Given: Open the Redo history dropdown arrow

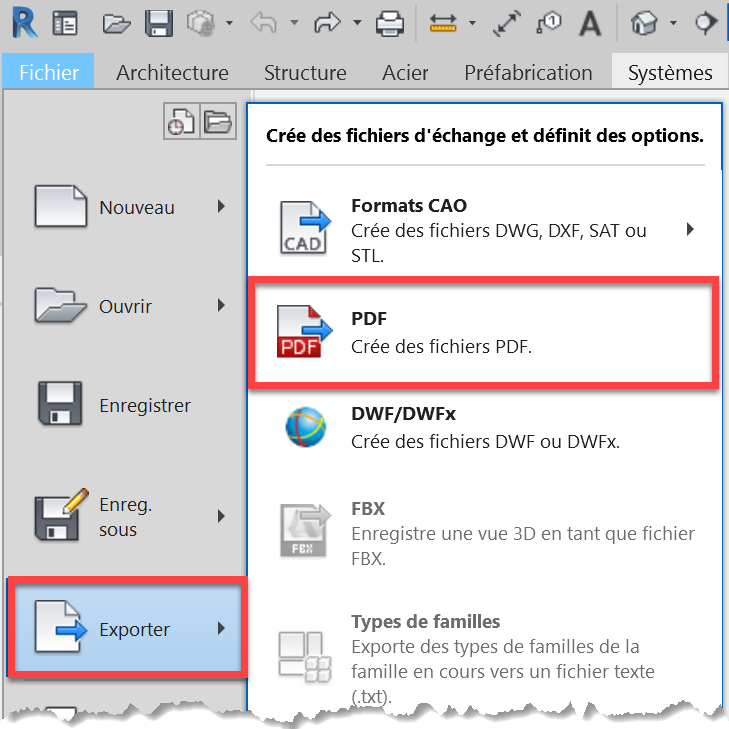Looking at the screenshot, I should tap(357, 22).
